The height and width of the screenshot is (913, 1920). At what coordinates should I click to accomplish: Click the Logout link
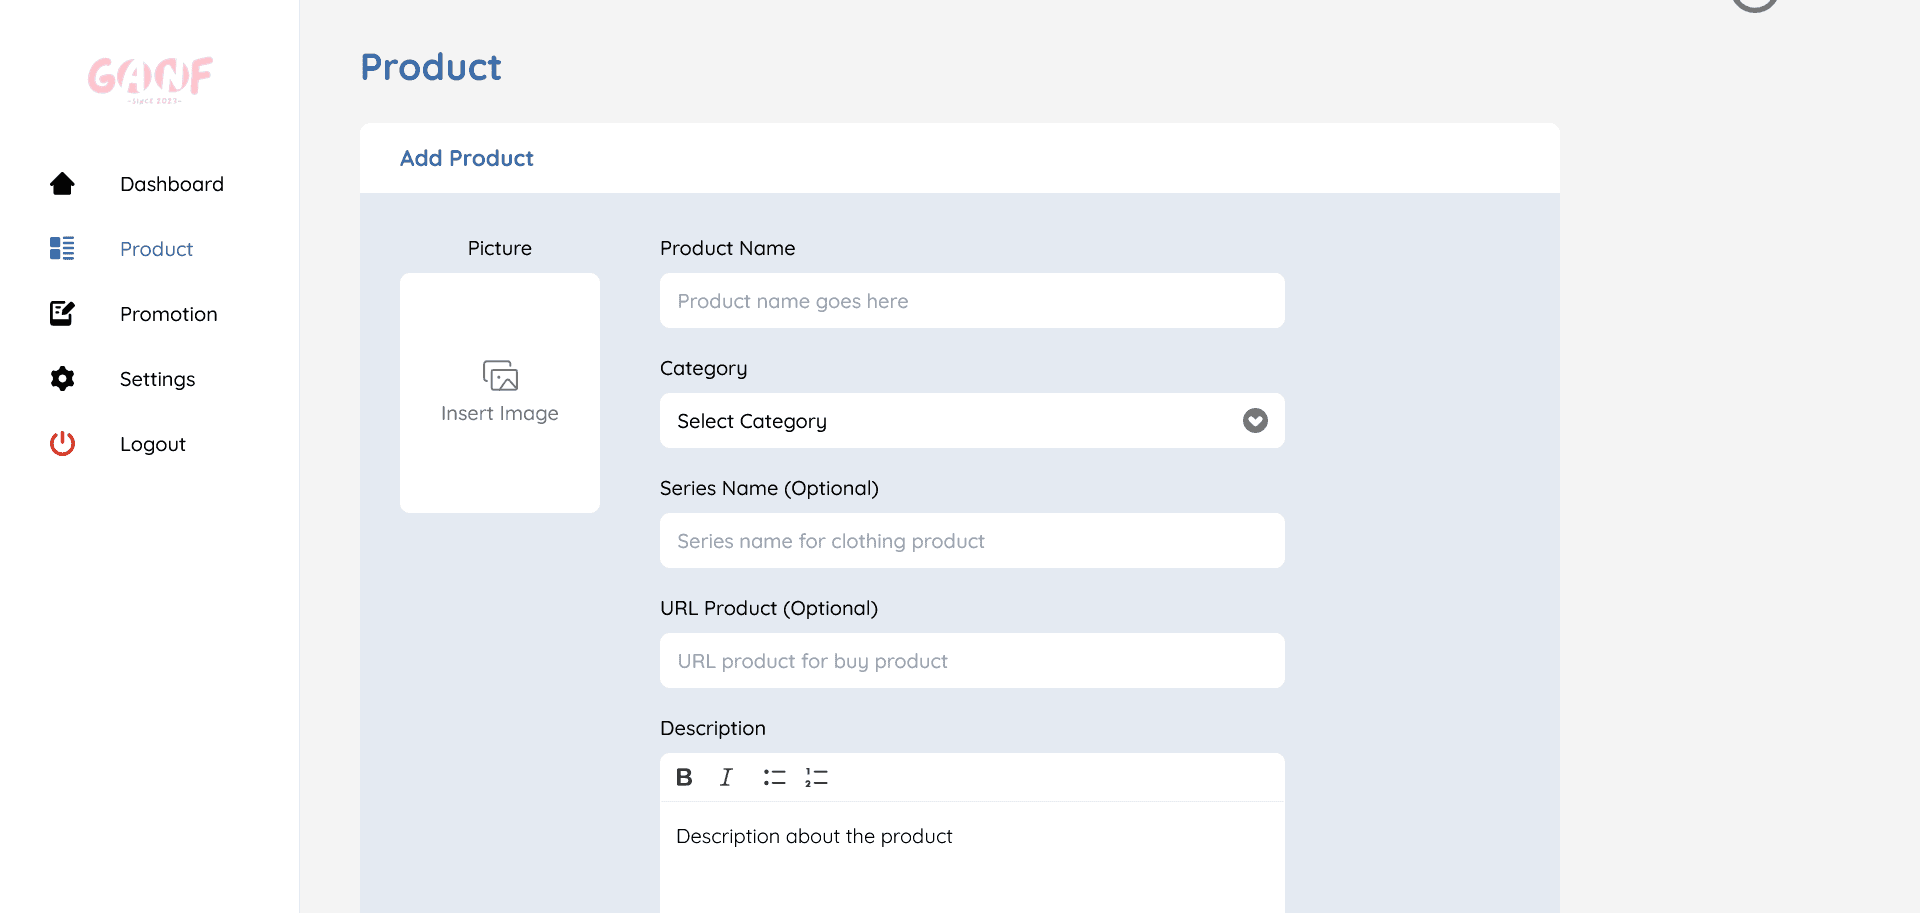[153, 444]
